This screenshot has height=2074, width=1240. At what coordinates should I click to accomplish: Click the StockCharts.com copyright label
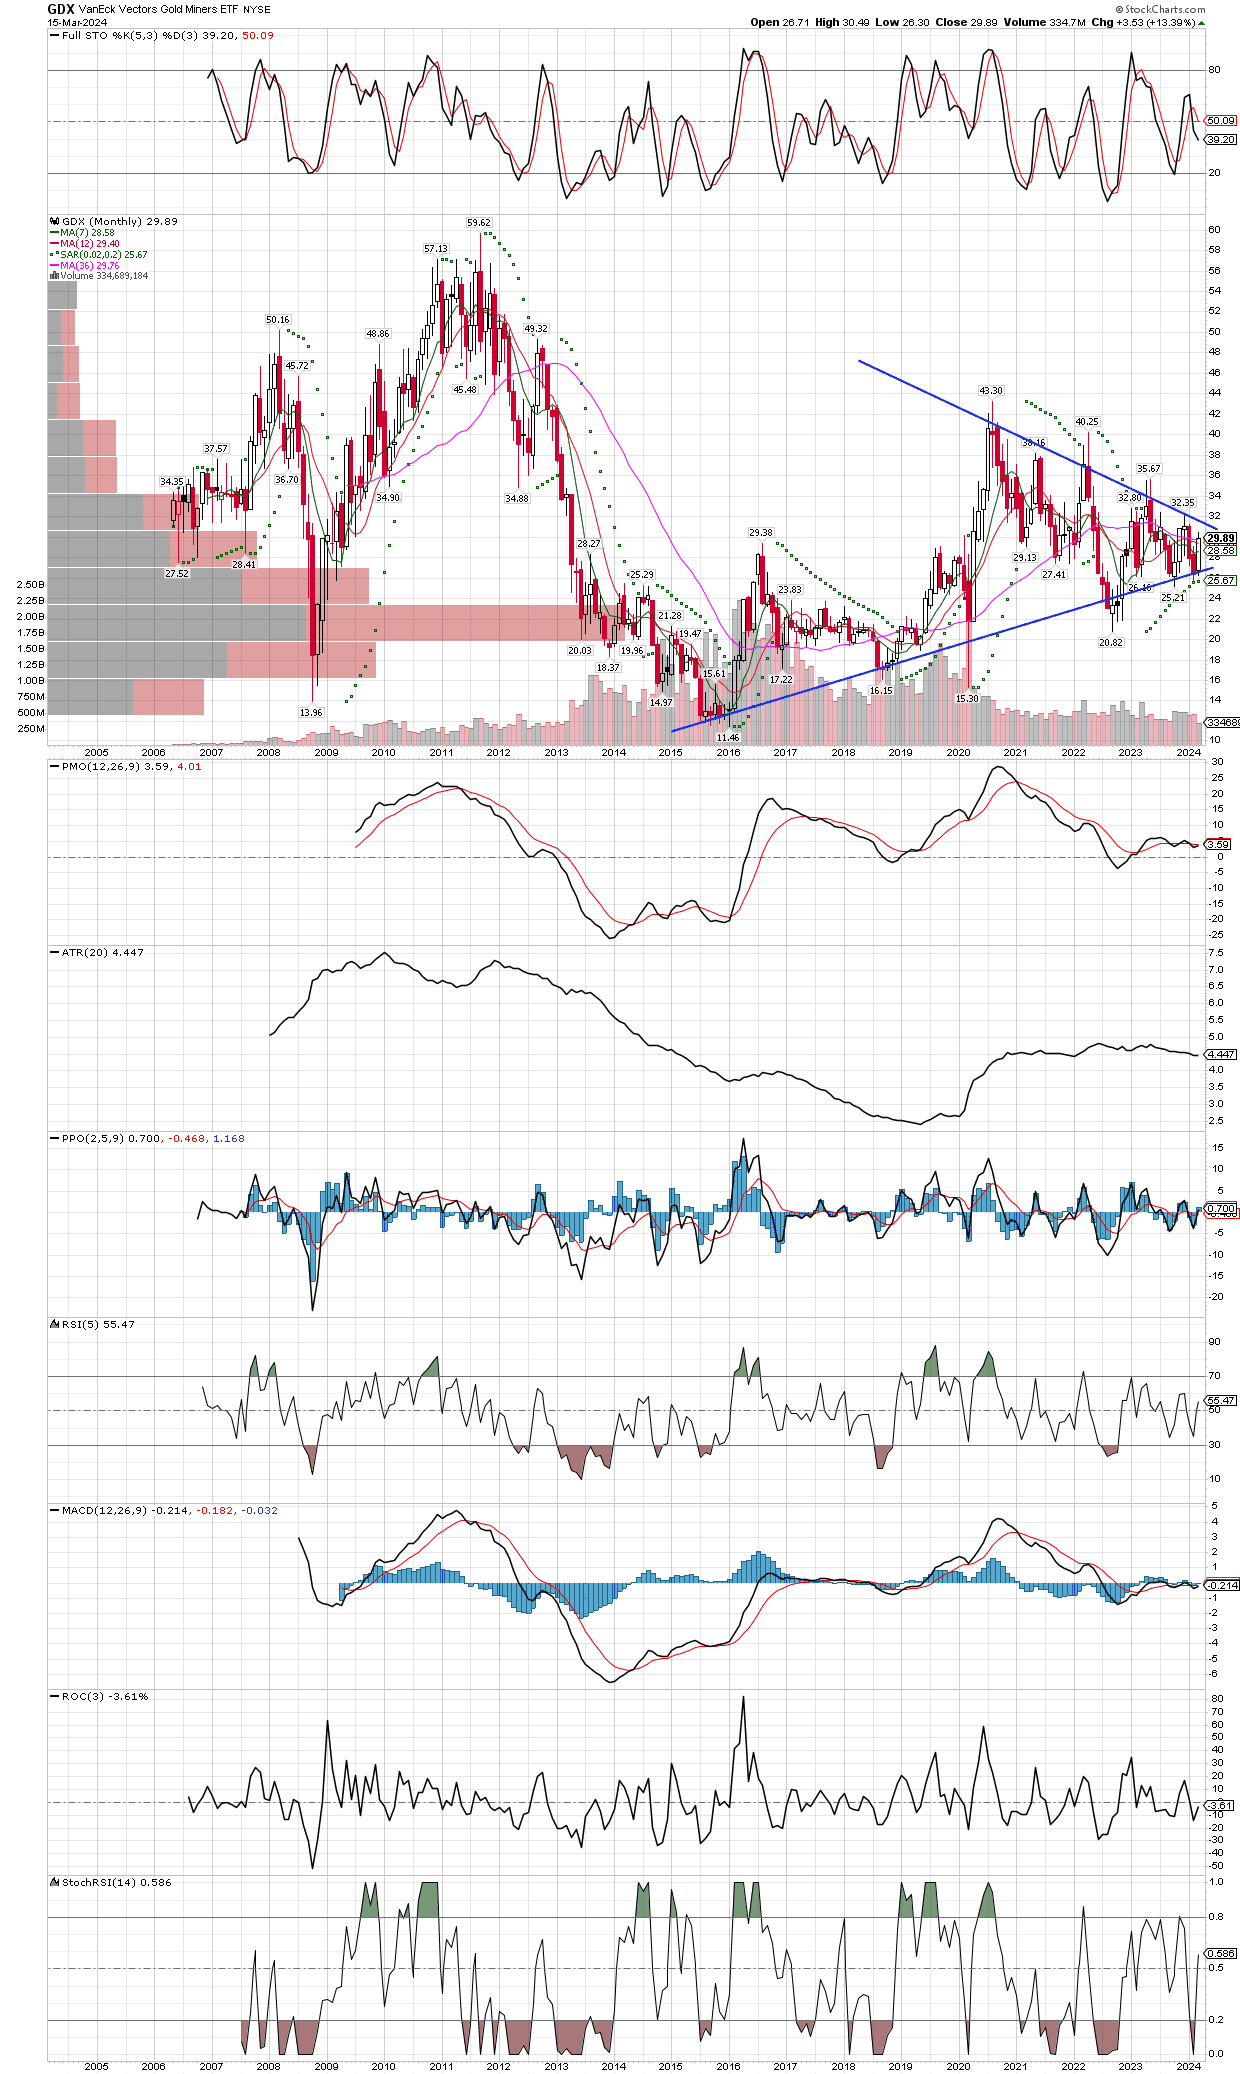point(1160,9)
